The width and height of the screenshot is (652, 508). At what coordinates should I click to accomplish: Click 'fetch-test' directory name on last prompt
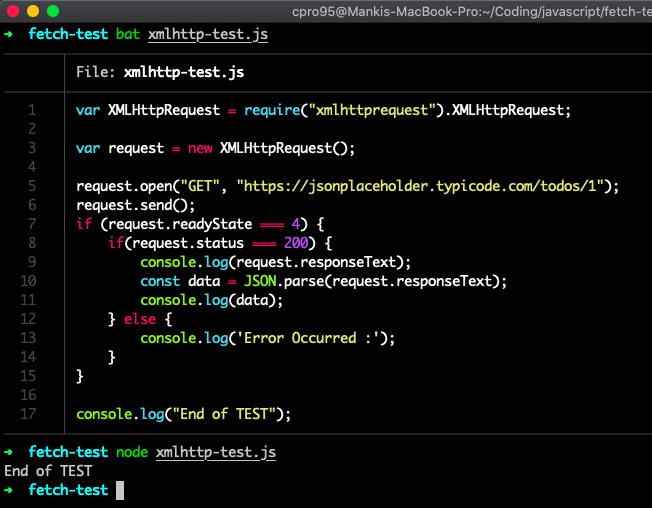68,490
